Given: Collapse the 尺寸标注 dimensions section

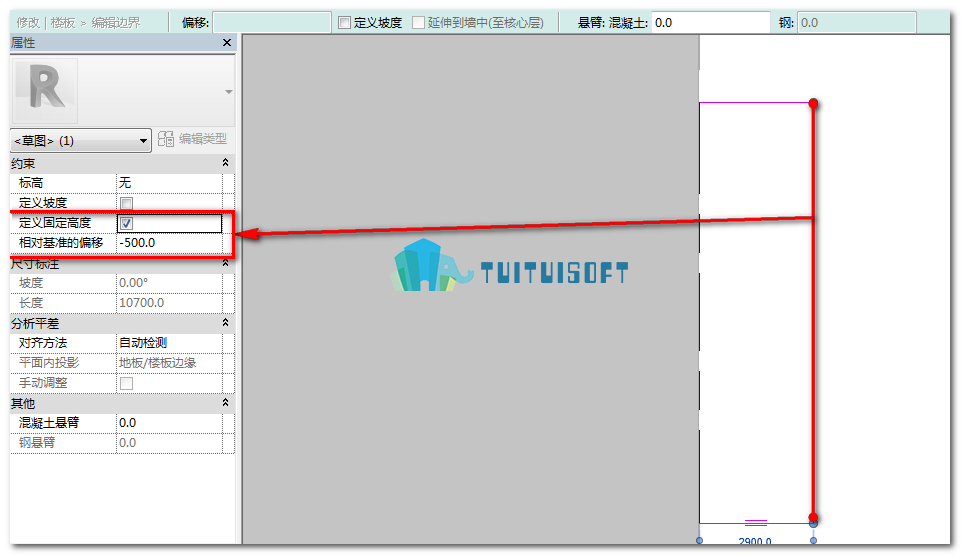Looking at the screenshot, I should pos(226,263).
